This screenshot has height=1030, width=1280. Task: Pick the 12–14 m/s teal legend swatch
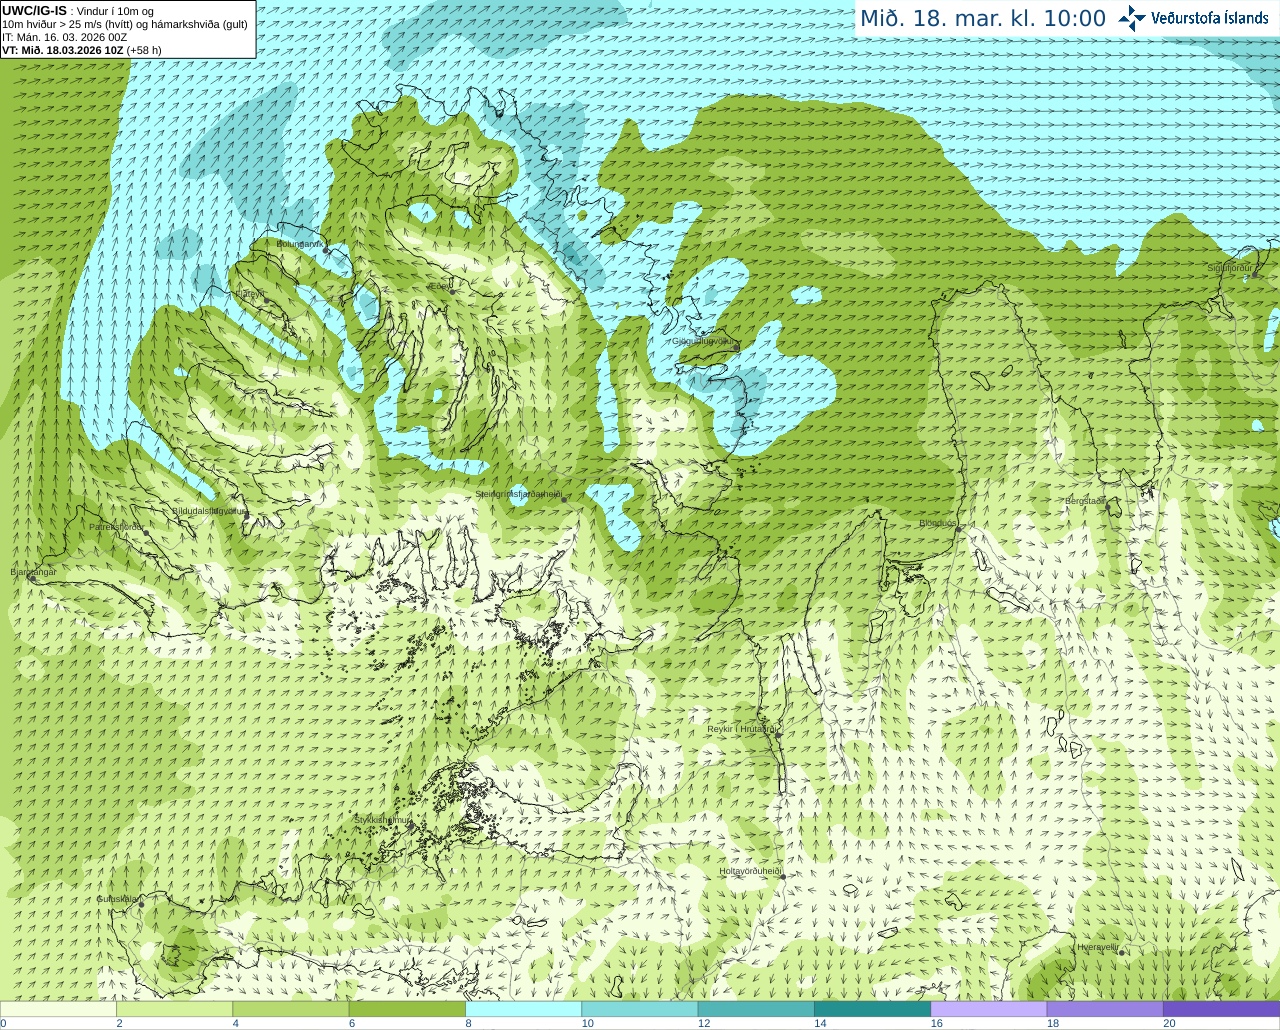click(756, 1009)
